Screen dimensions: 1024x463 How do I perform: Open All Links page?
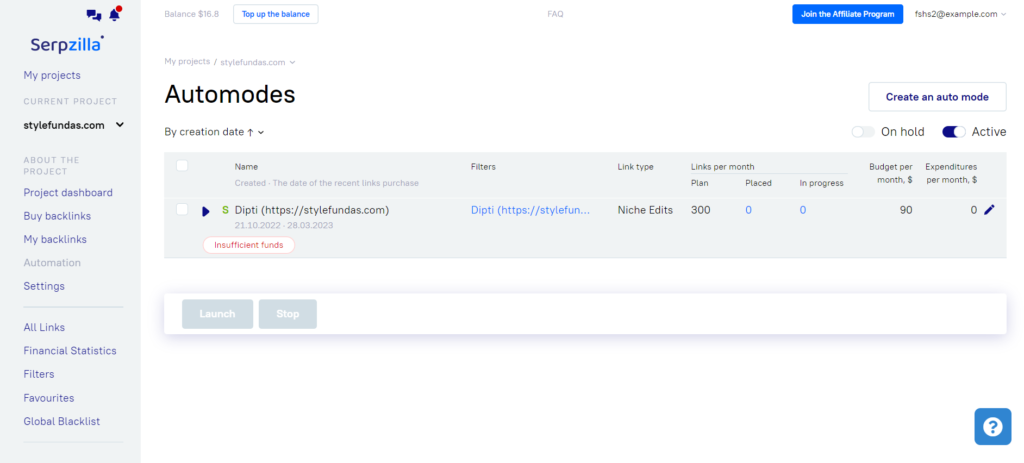[44, 327]
